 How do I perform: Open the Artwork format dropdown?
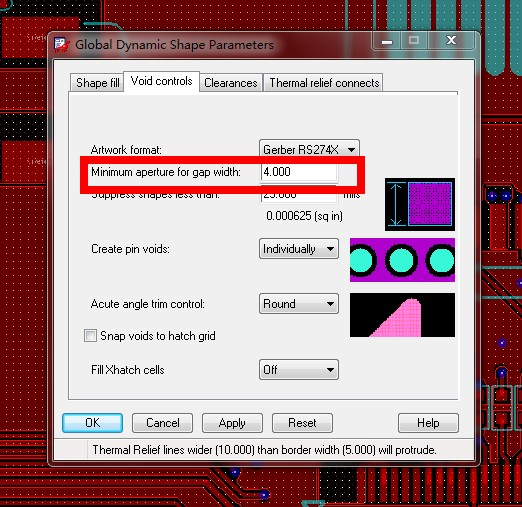pyautogui.click(x=309, y=149)
